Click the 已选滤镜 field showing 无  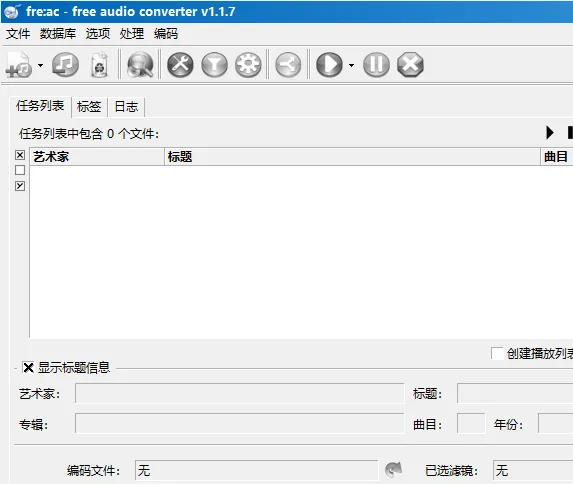click(x=533, y=470)
